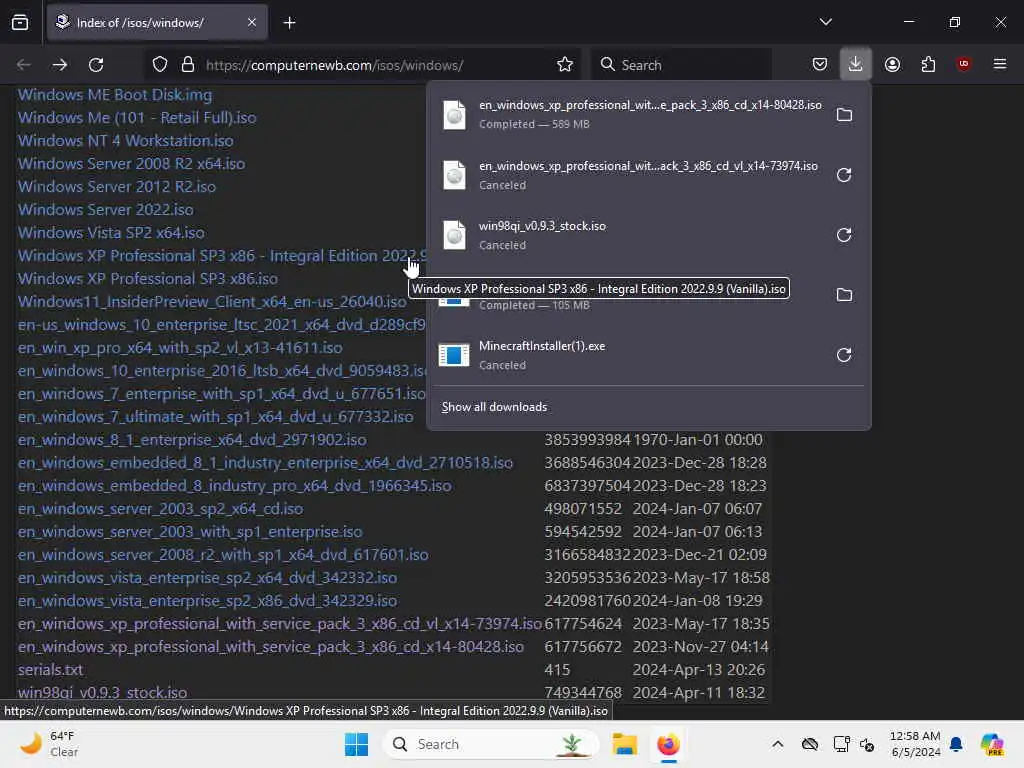Download Windows XP Professional SP3 x86.iso

(148, 278)
